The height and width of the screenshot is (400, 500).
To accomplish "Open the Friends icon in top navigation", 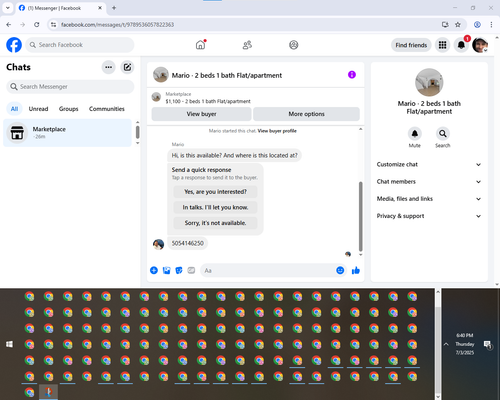I will [x=247, y=45].
